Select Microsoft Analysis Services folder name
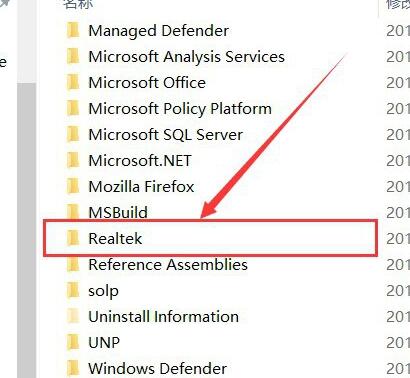The image size is (410, 378). tap(186, 57)
